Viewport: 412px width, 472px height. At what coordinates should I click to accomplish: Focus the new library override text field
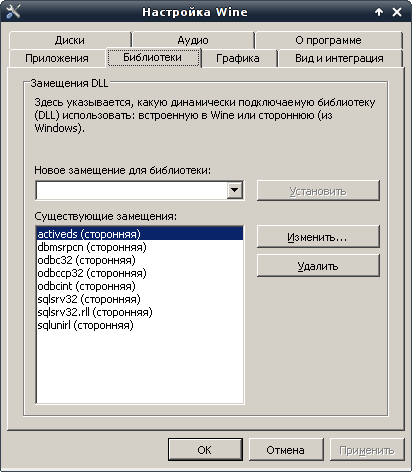(x=131, y=190)
